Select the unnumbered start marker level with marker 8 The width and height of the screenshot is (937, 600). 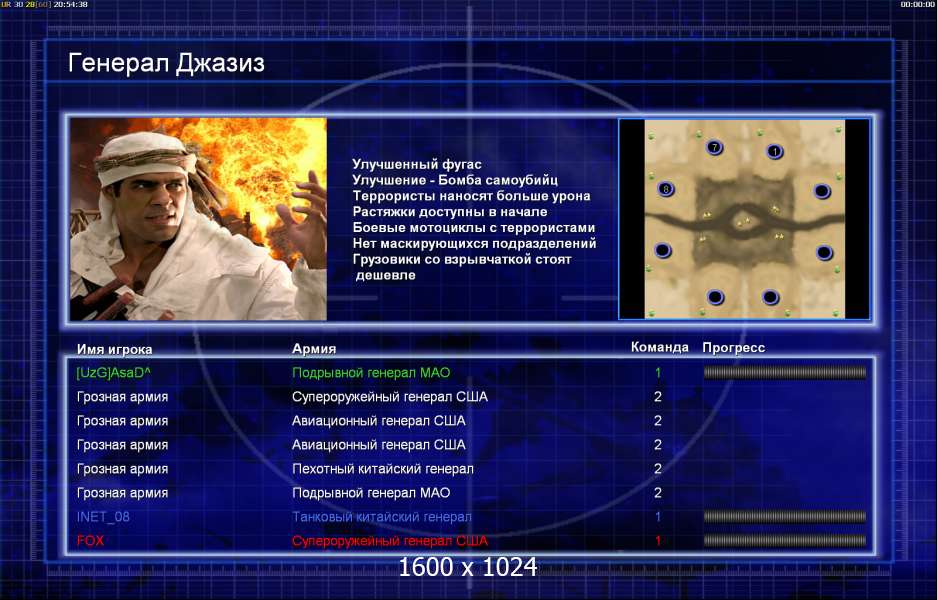point(822,191)
